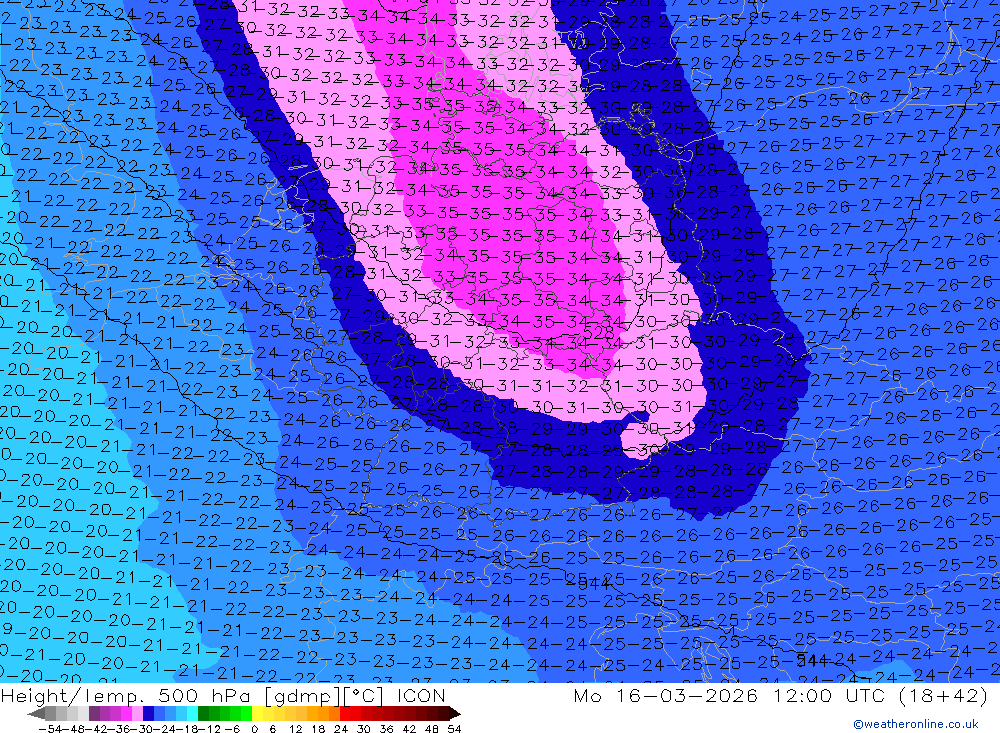Image resolution: width=1000 pixels, height=733 pixels.
Task: Click the 528 height contour label on the map
Action: [x=598, y=333]
